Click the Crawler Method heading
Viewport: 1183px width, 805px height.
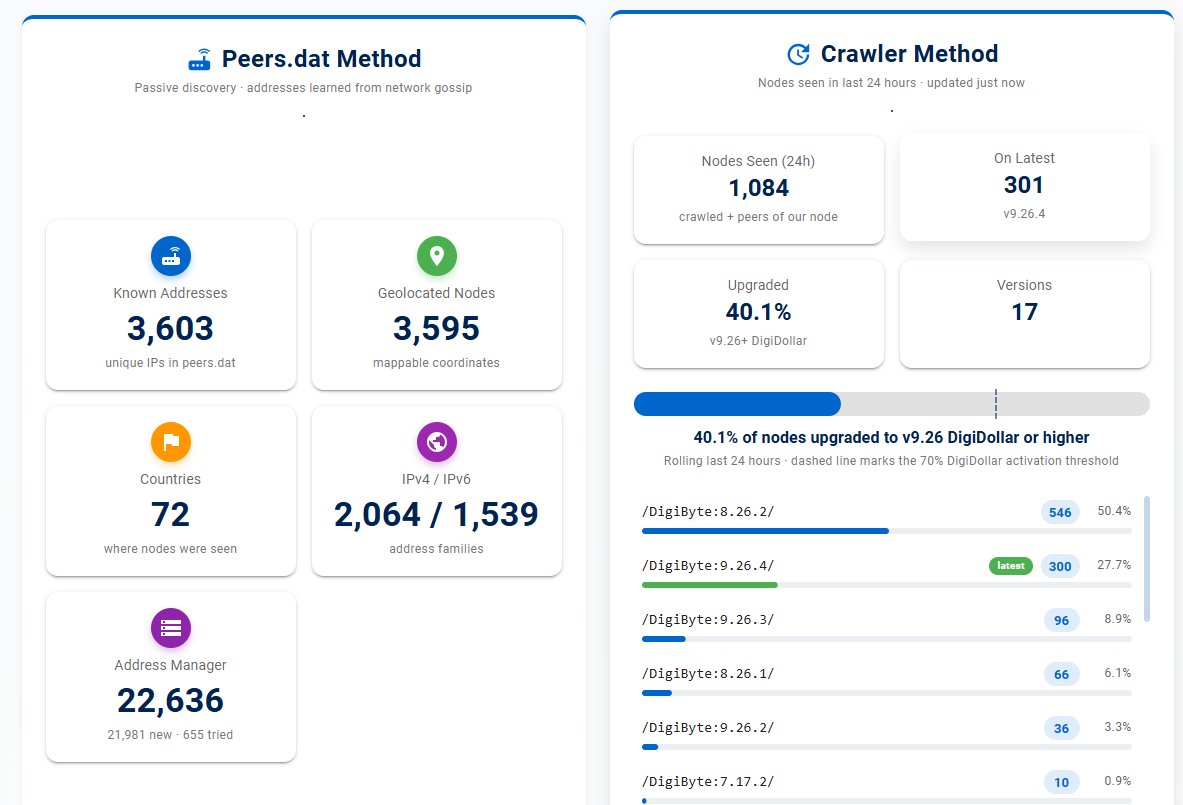tap(909, 54)
